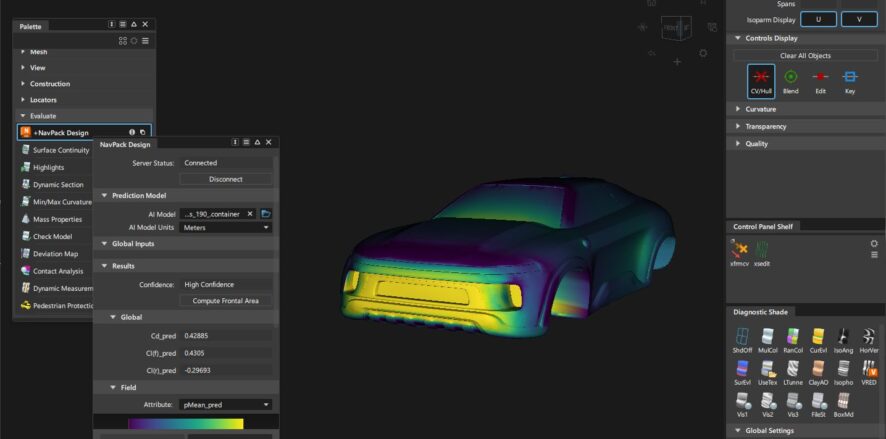886x439 pixels.
Task: Toggle the U isoparm display
Action: (819, 19)
